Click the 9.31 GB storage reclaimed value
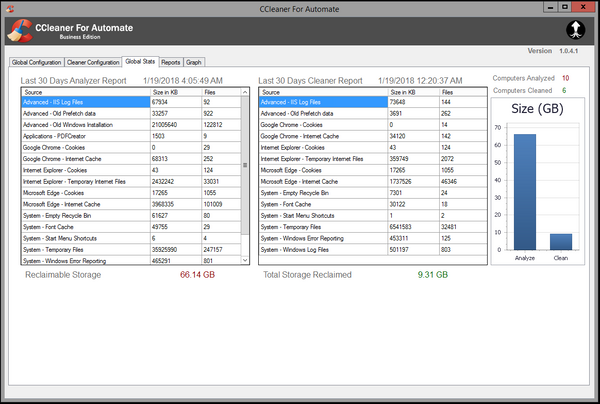600x404 pixels. coord(433,275)
